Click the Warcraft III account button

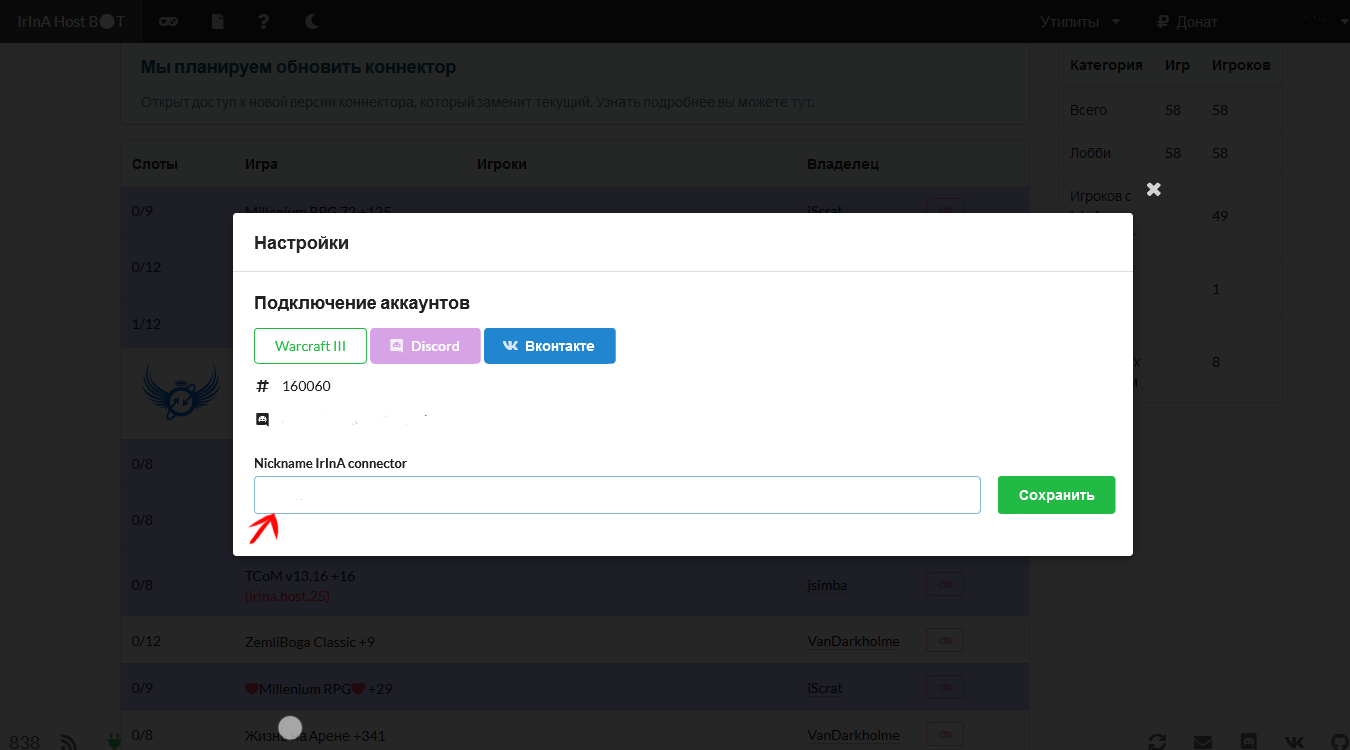(310, 346)
